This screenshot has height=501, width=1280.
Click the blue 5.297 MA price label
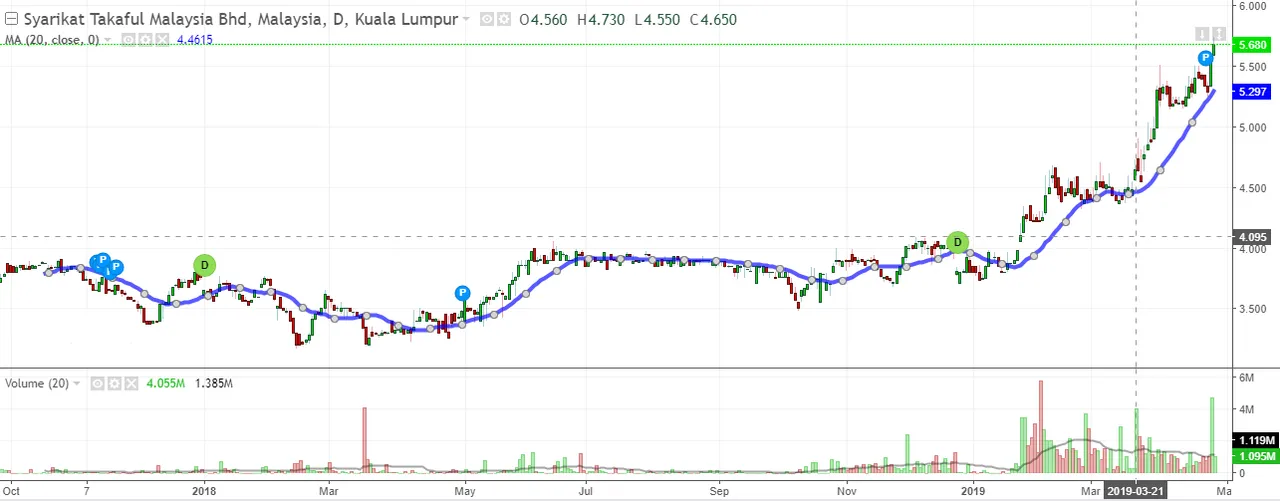(1254, 91)
